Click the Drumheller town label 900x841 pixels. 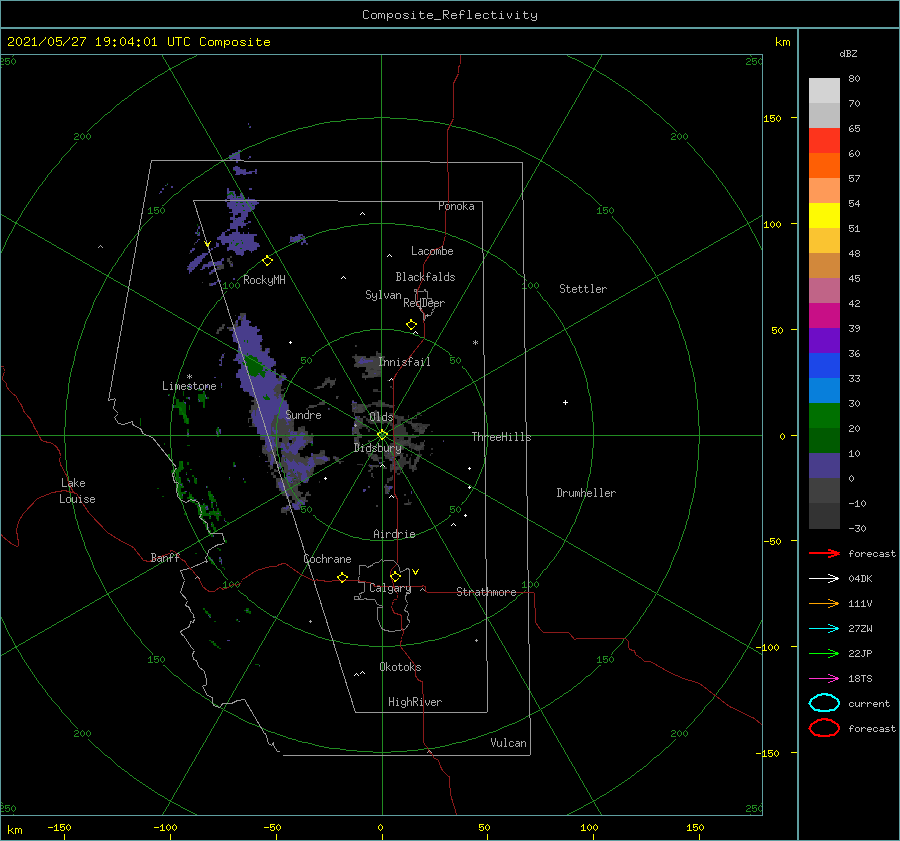click(x=586, y=493)
